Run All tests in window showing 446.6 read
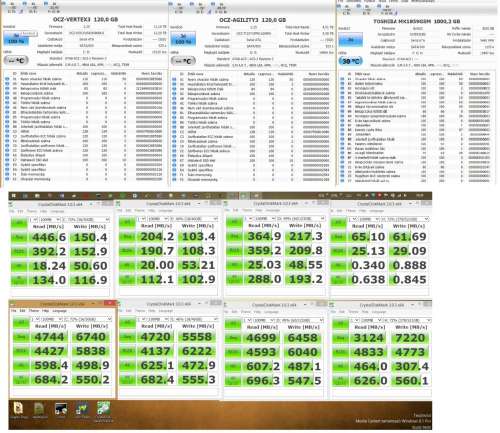 tap(19, 223)
